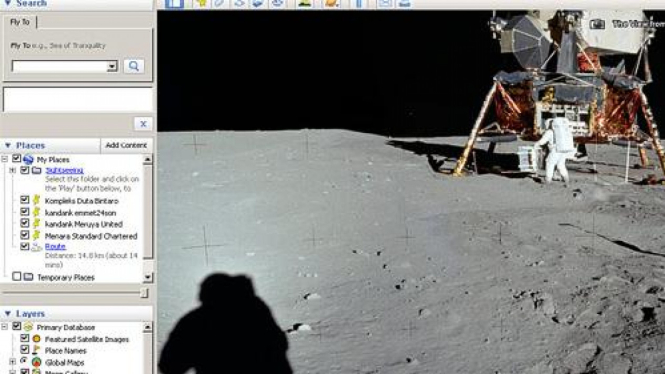665x374 pixels.
Task: Click the camera icon on the Moon photo
Action: [597, 24]
